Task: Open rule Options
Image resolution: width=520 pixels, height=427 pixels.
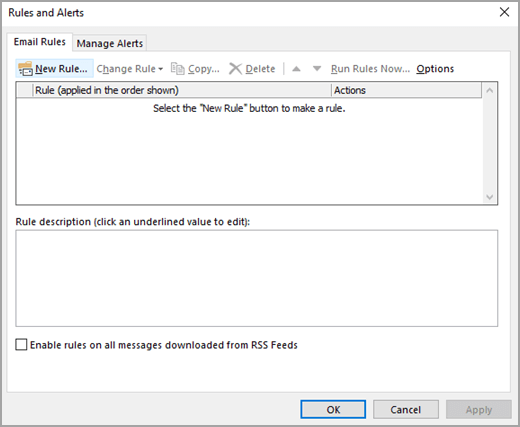Action: [x=435, y=69]
